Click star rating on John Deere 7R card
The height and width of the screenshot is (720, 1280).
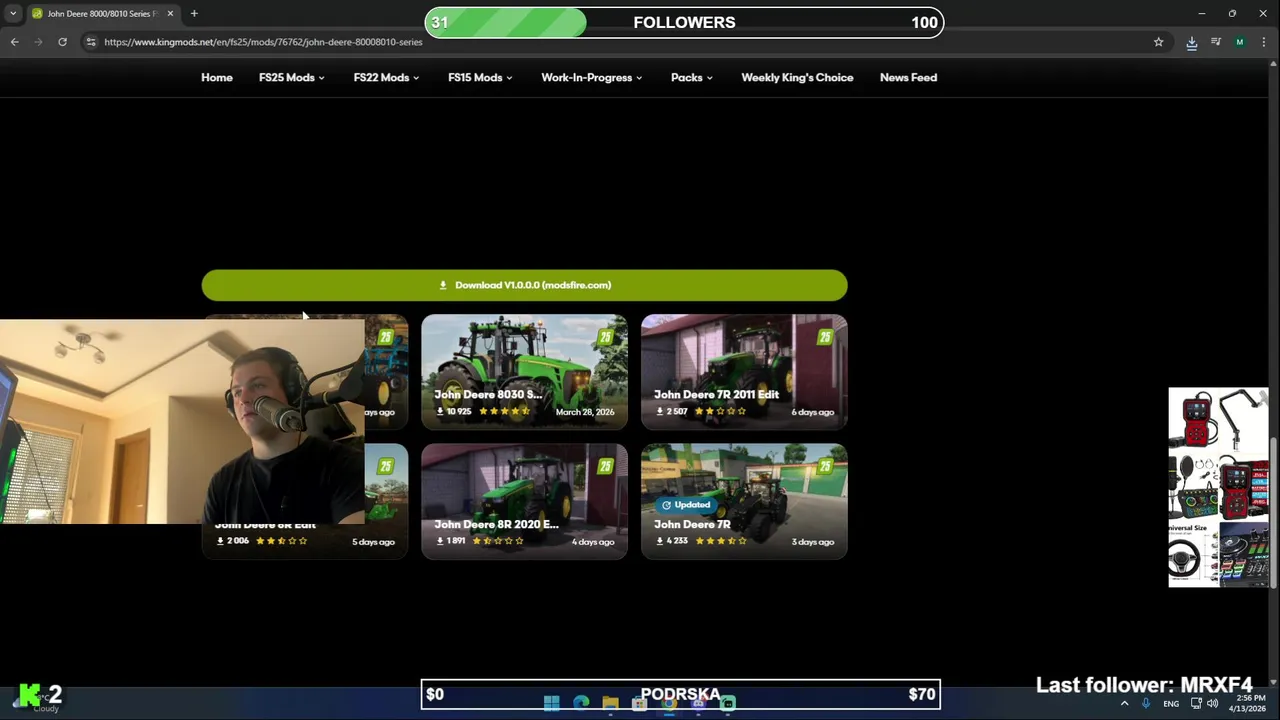720,541
